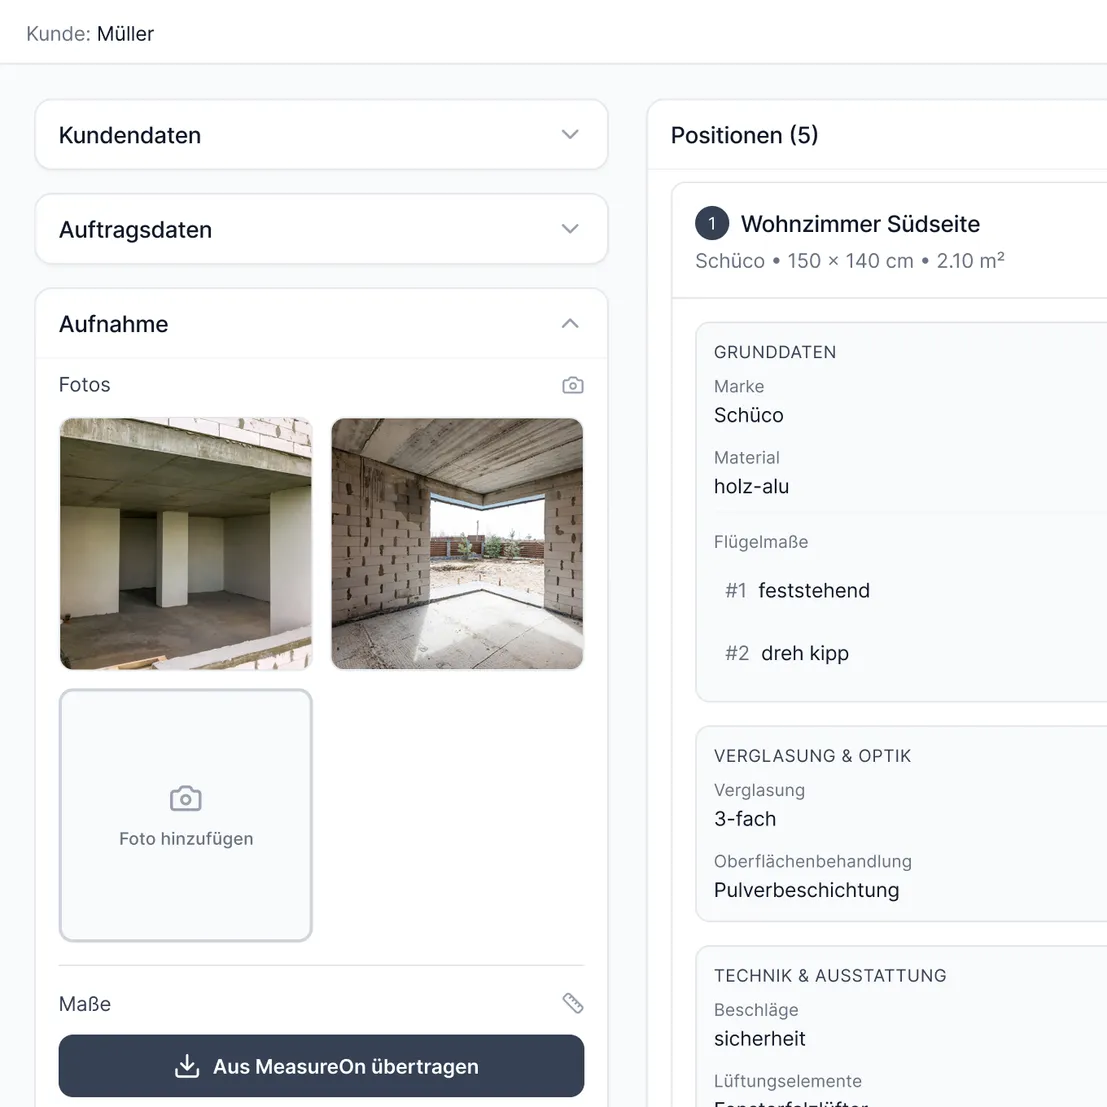This screenshot has height=1107, width=1107.
Task: Click the ruler icon next to Maße
Action: (x=572, y=1003)
